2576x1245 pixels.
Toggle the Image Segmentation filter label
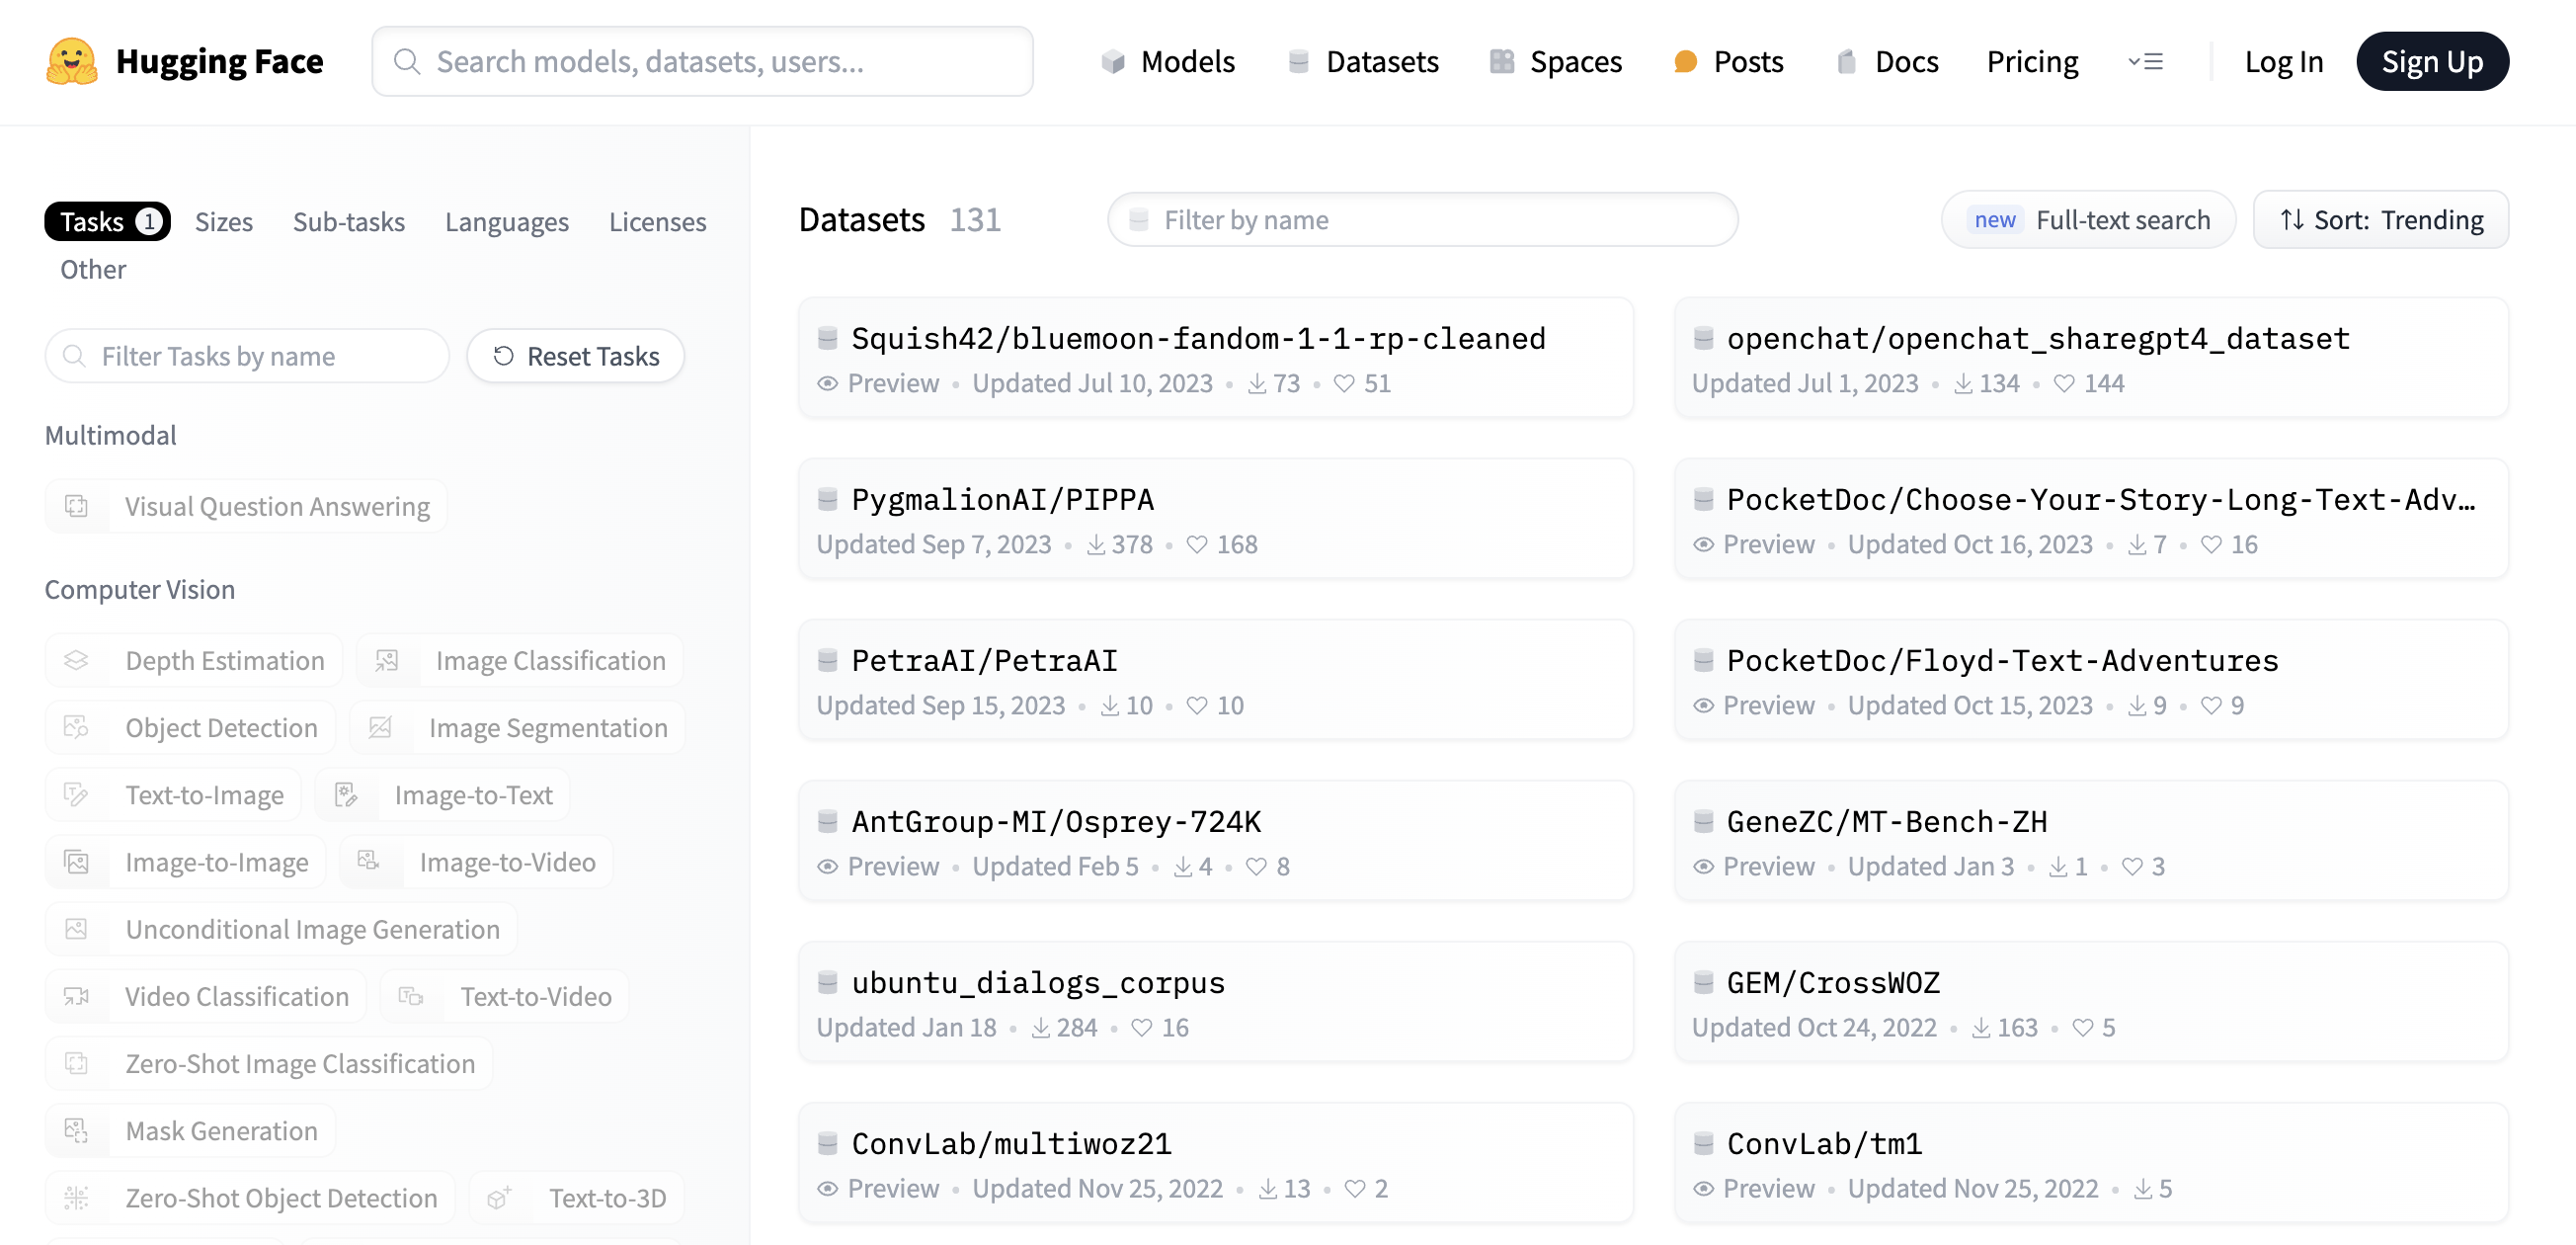548,727
